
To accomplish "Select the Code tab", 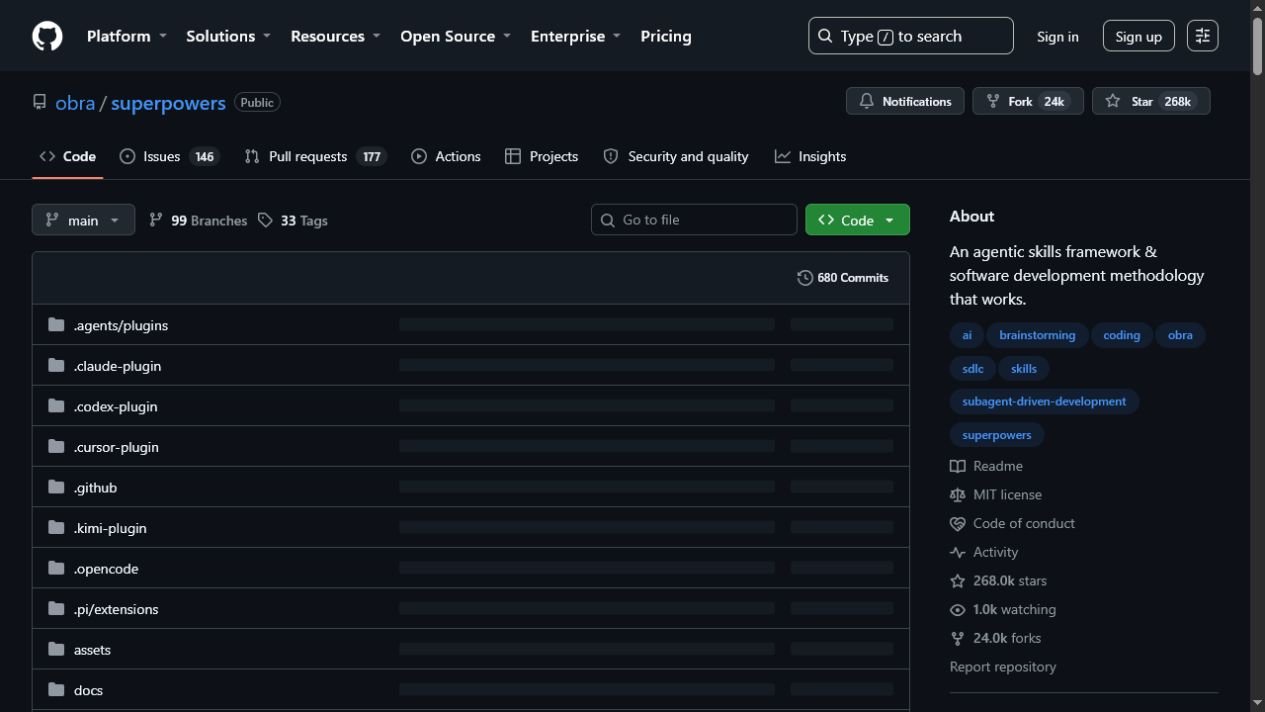I will click(68, 157).
